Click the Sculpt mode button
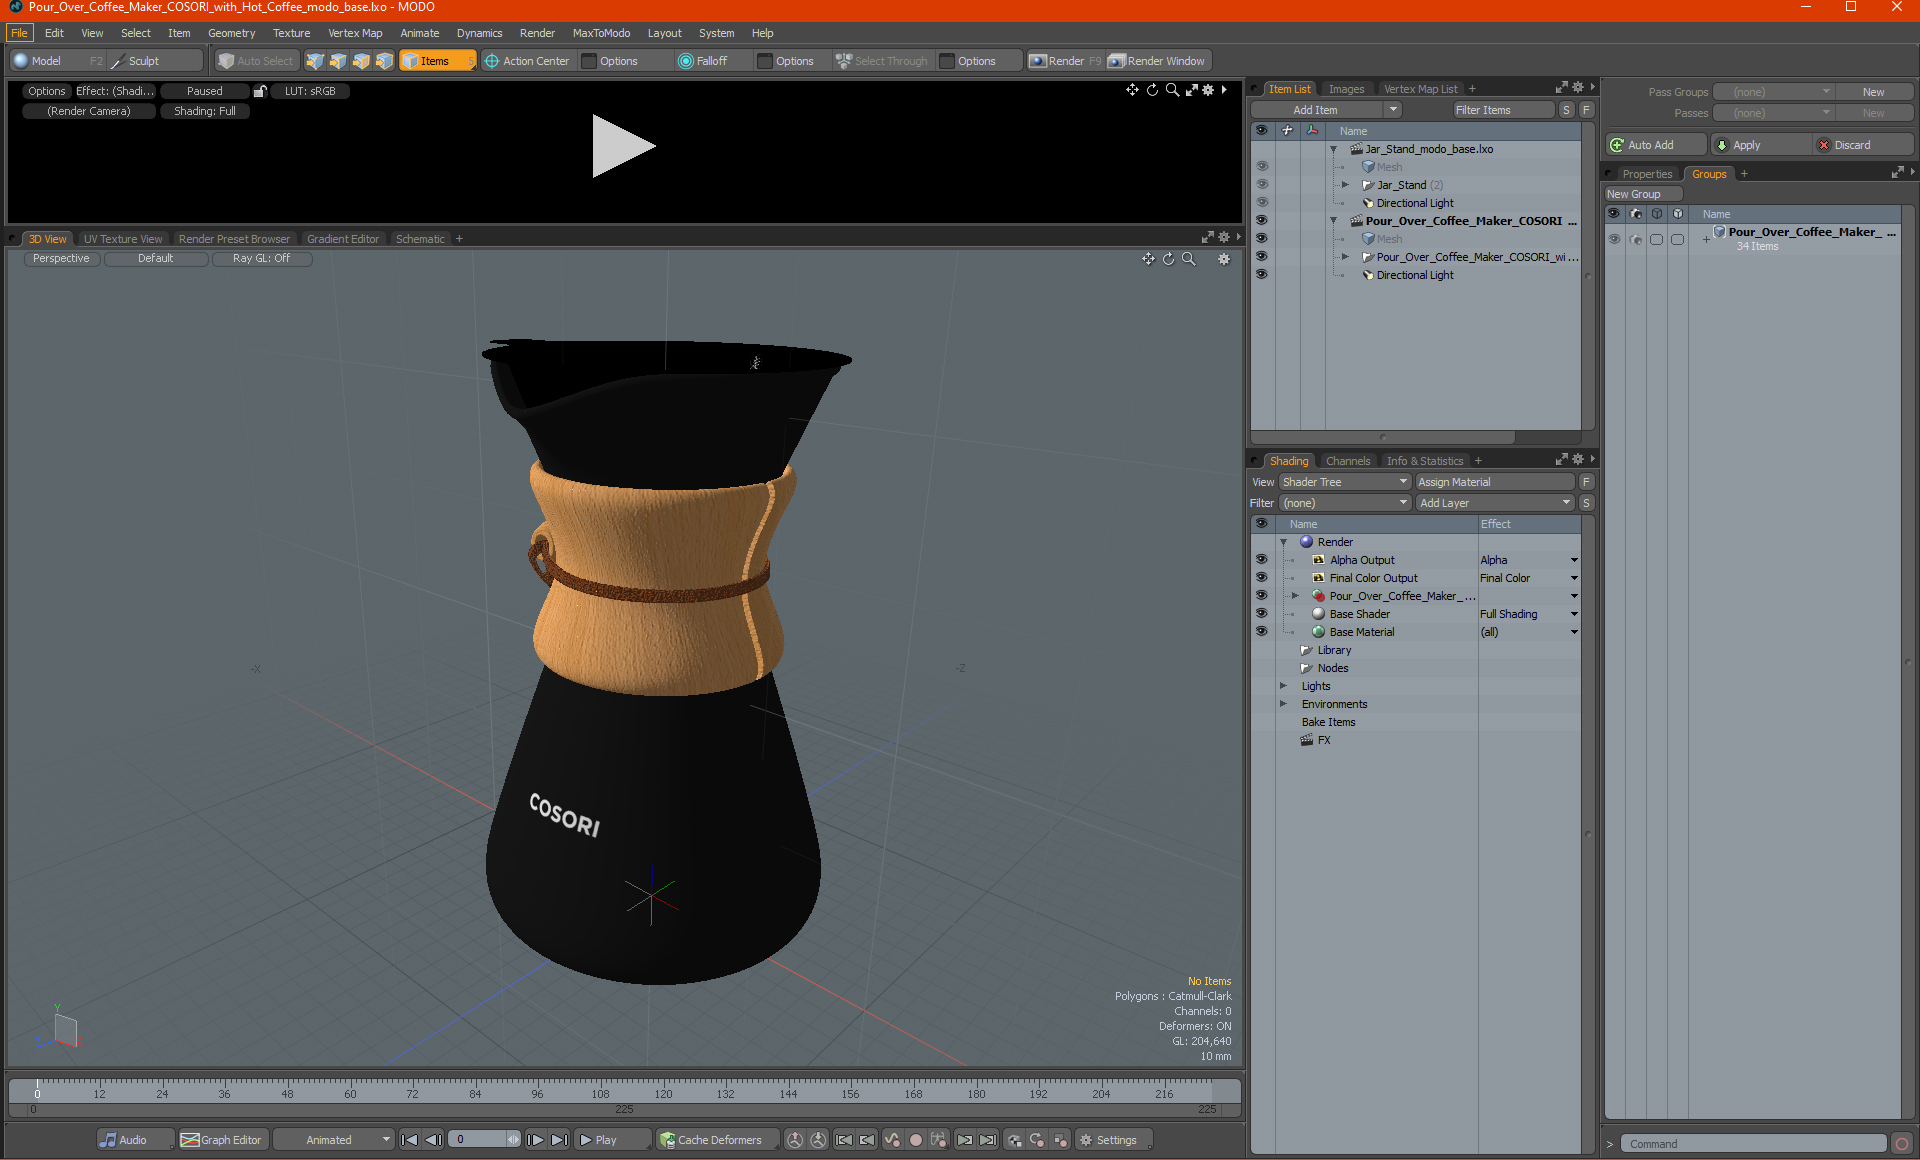This screenshot has height=1160, width=1920. coord(154,61)
